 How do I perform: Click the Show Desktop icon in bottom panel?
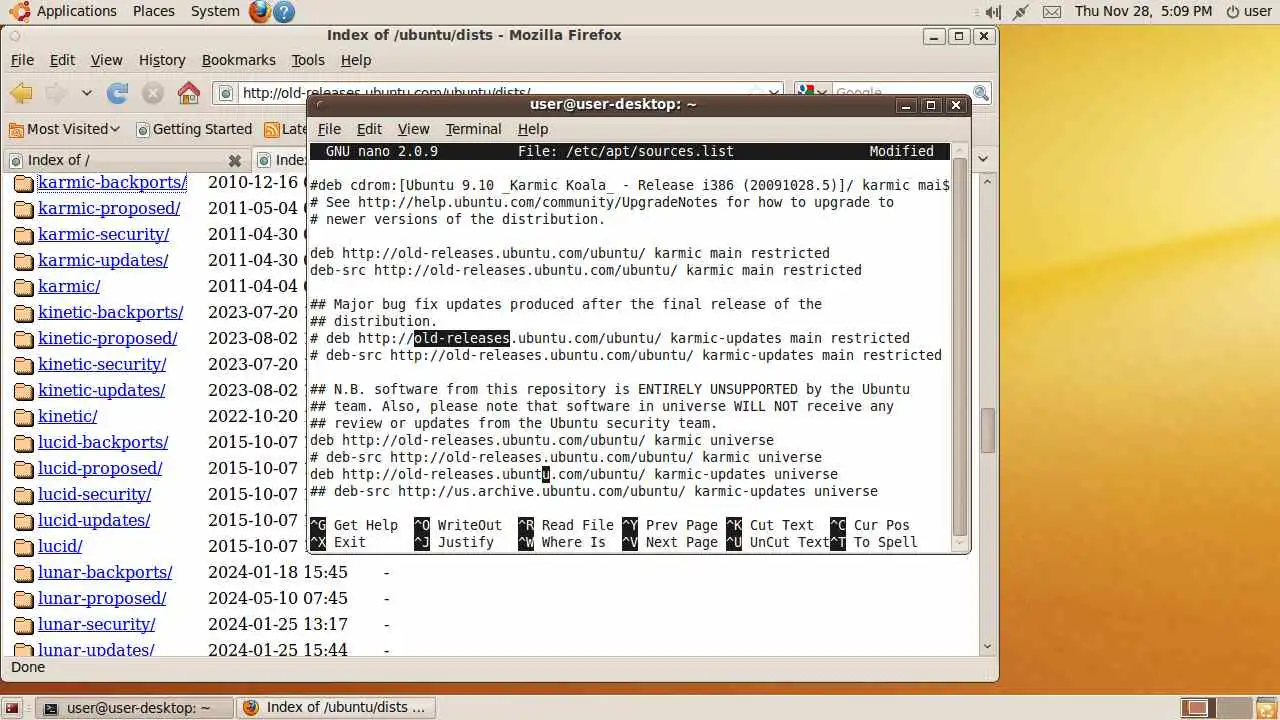[12, 708]
